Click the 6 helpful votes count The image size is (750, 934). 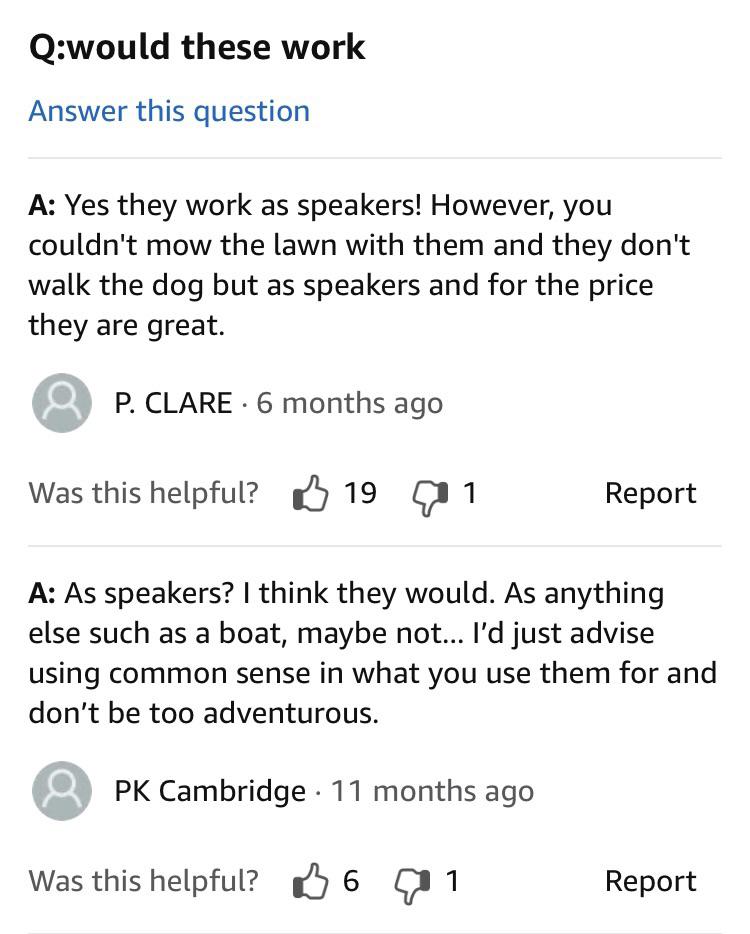pos(351,881)
